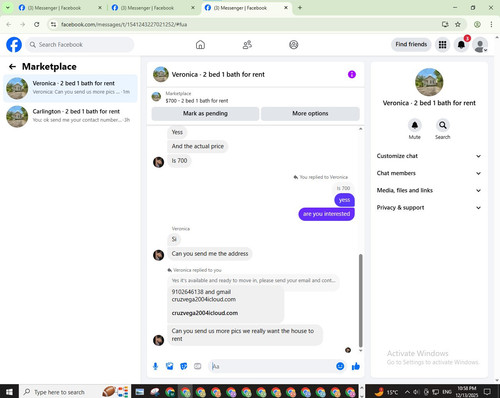
Task: Open the Groups icon in top navigation
Action: 294,45
